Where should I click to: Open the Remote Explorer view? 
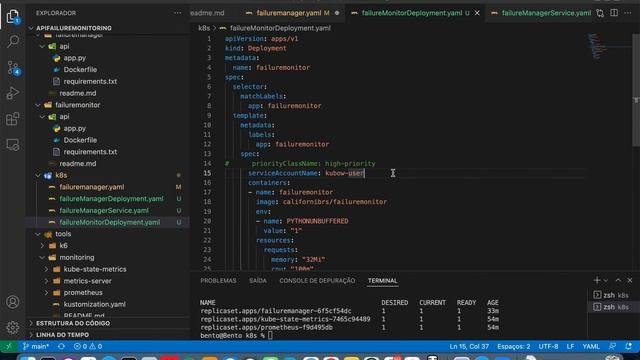click(13, 144)
